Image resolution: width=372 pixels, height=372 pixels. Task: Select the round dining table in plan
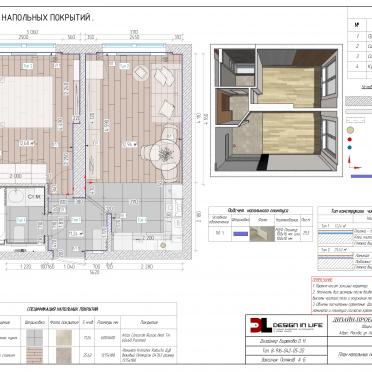click(165, 155)
